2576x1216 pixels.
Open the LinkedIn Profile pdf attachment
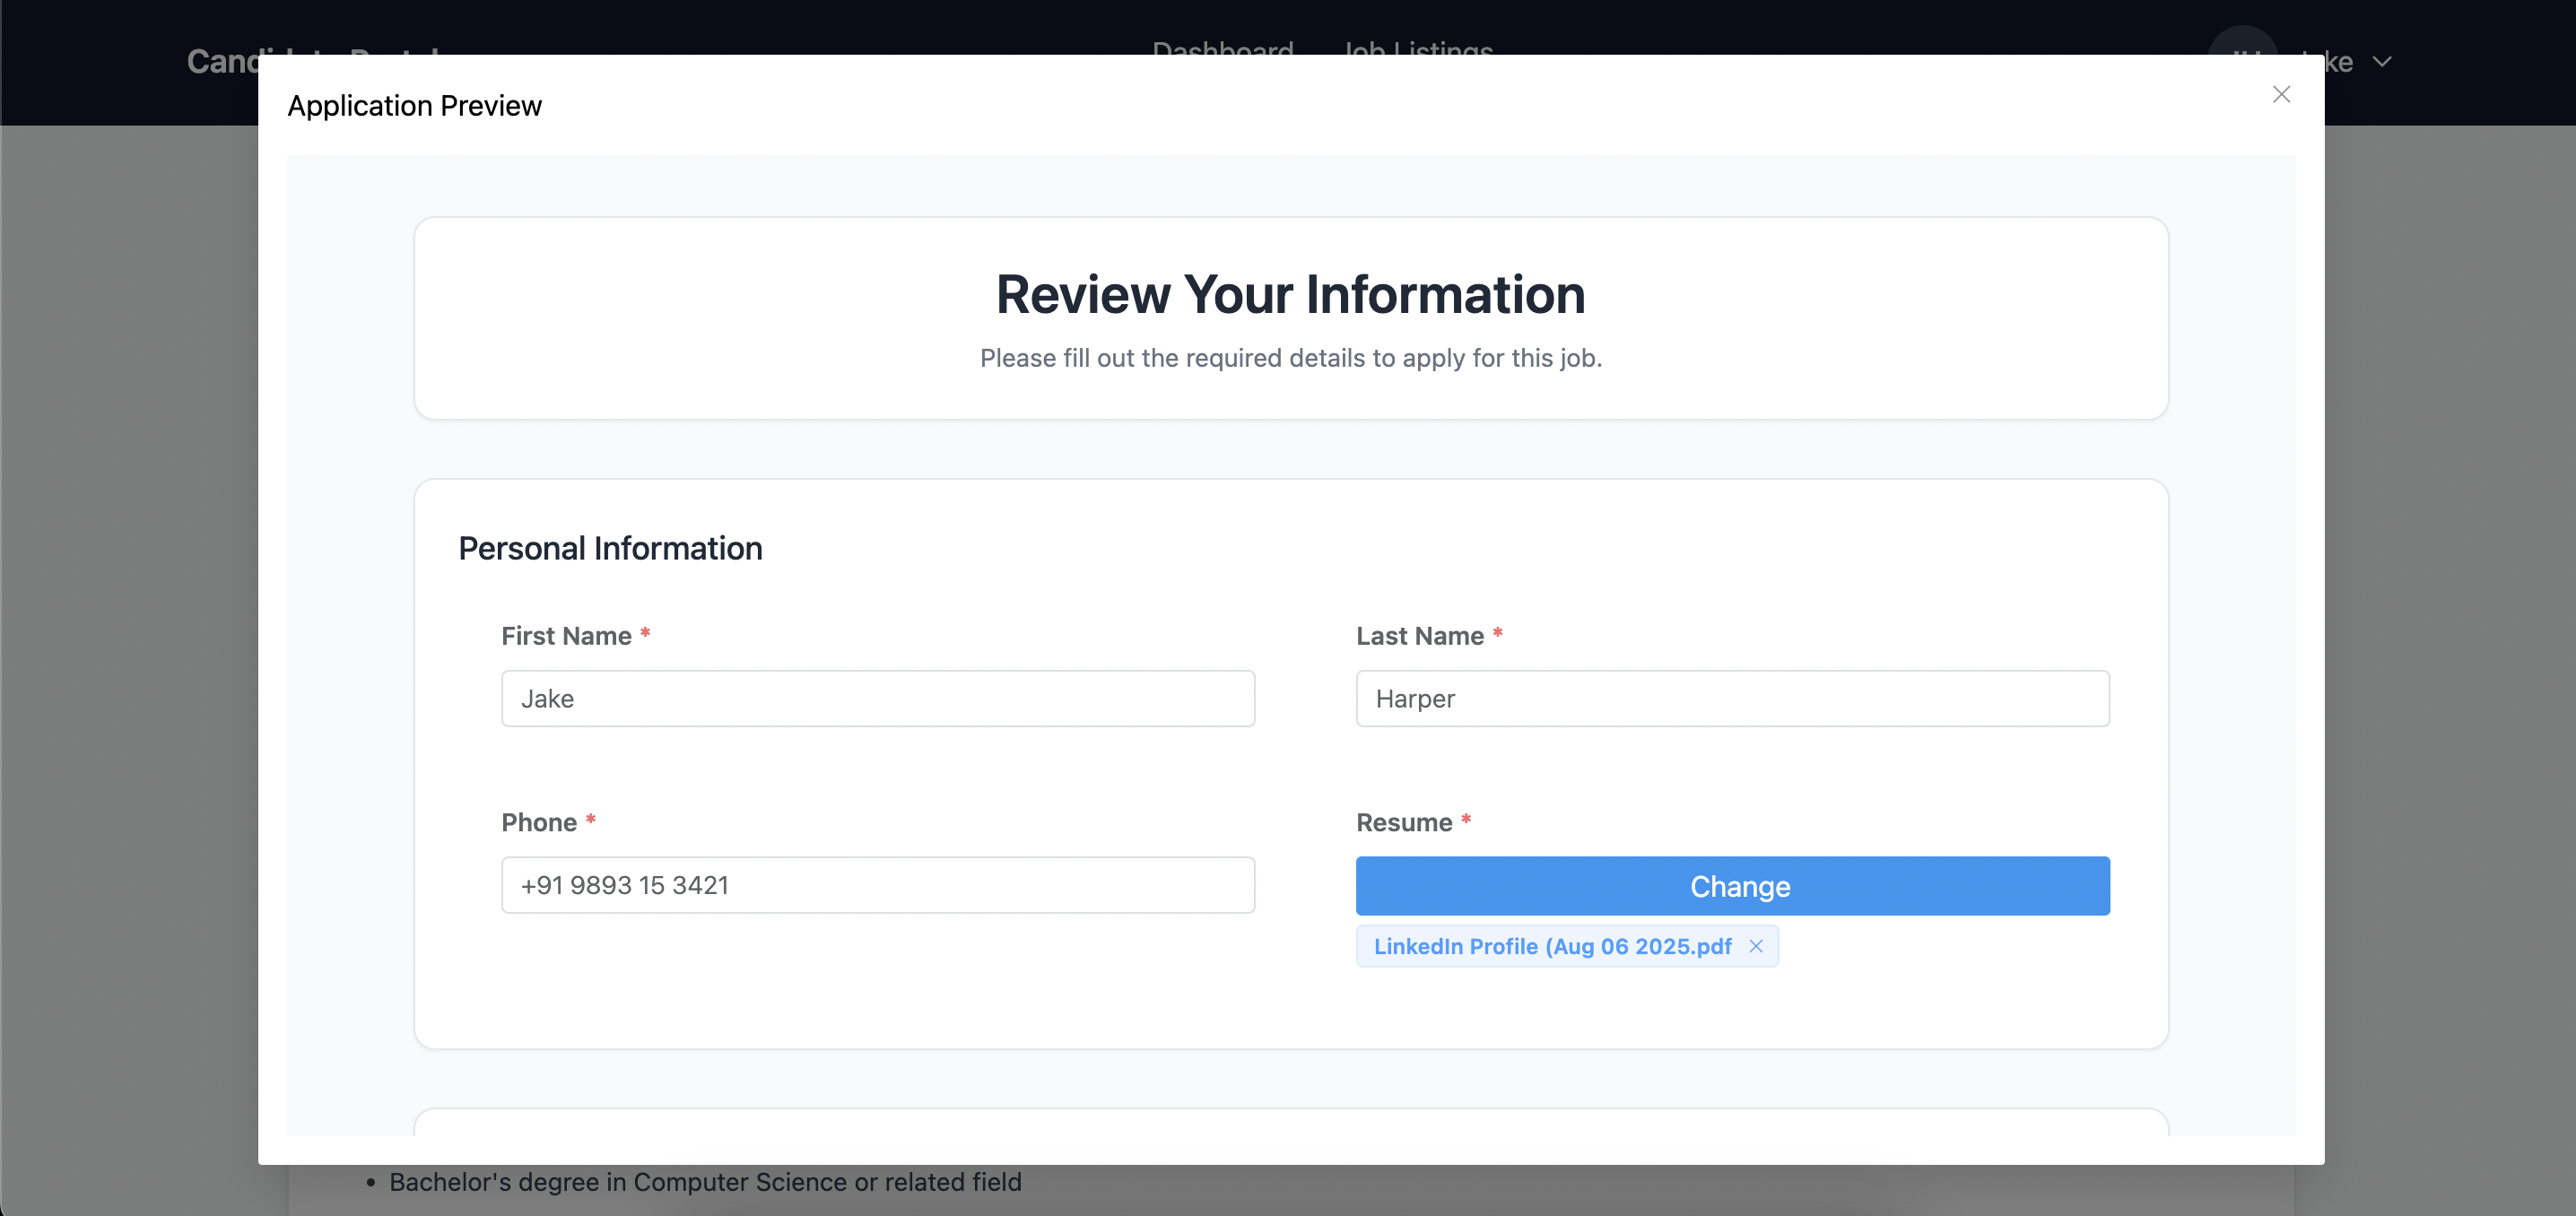(1551, 946)
